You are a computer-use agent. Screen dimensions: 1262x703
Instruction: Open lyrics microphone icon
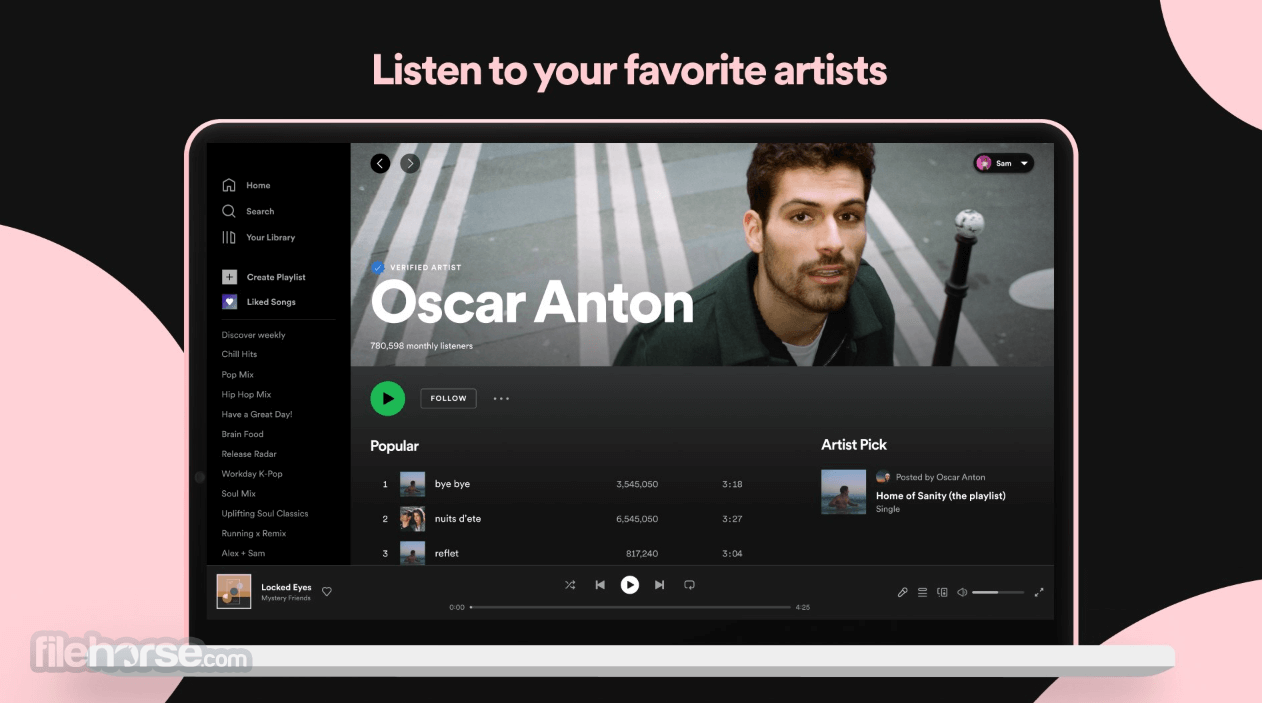point(902,592)
